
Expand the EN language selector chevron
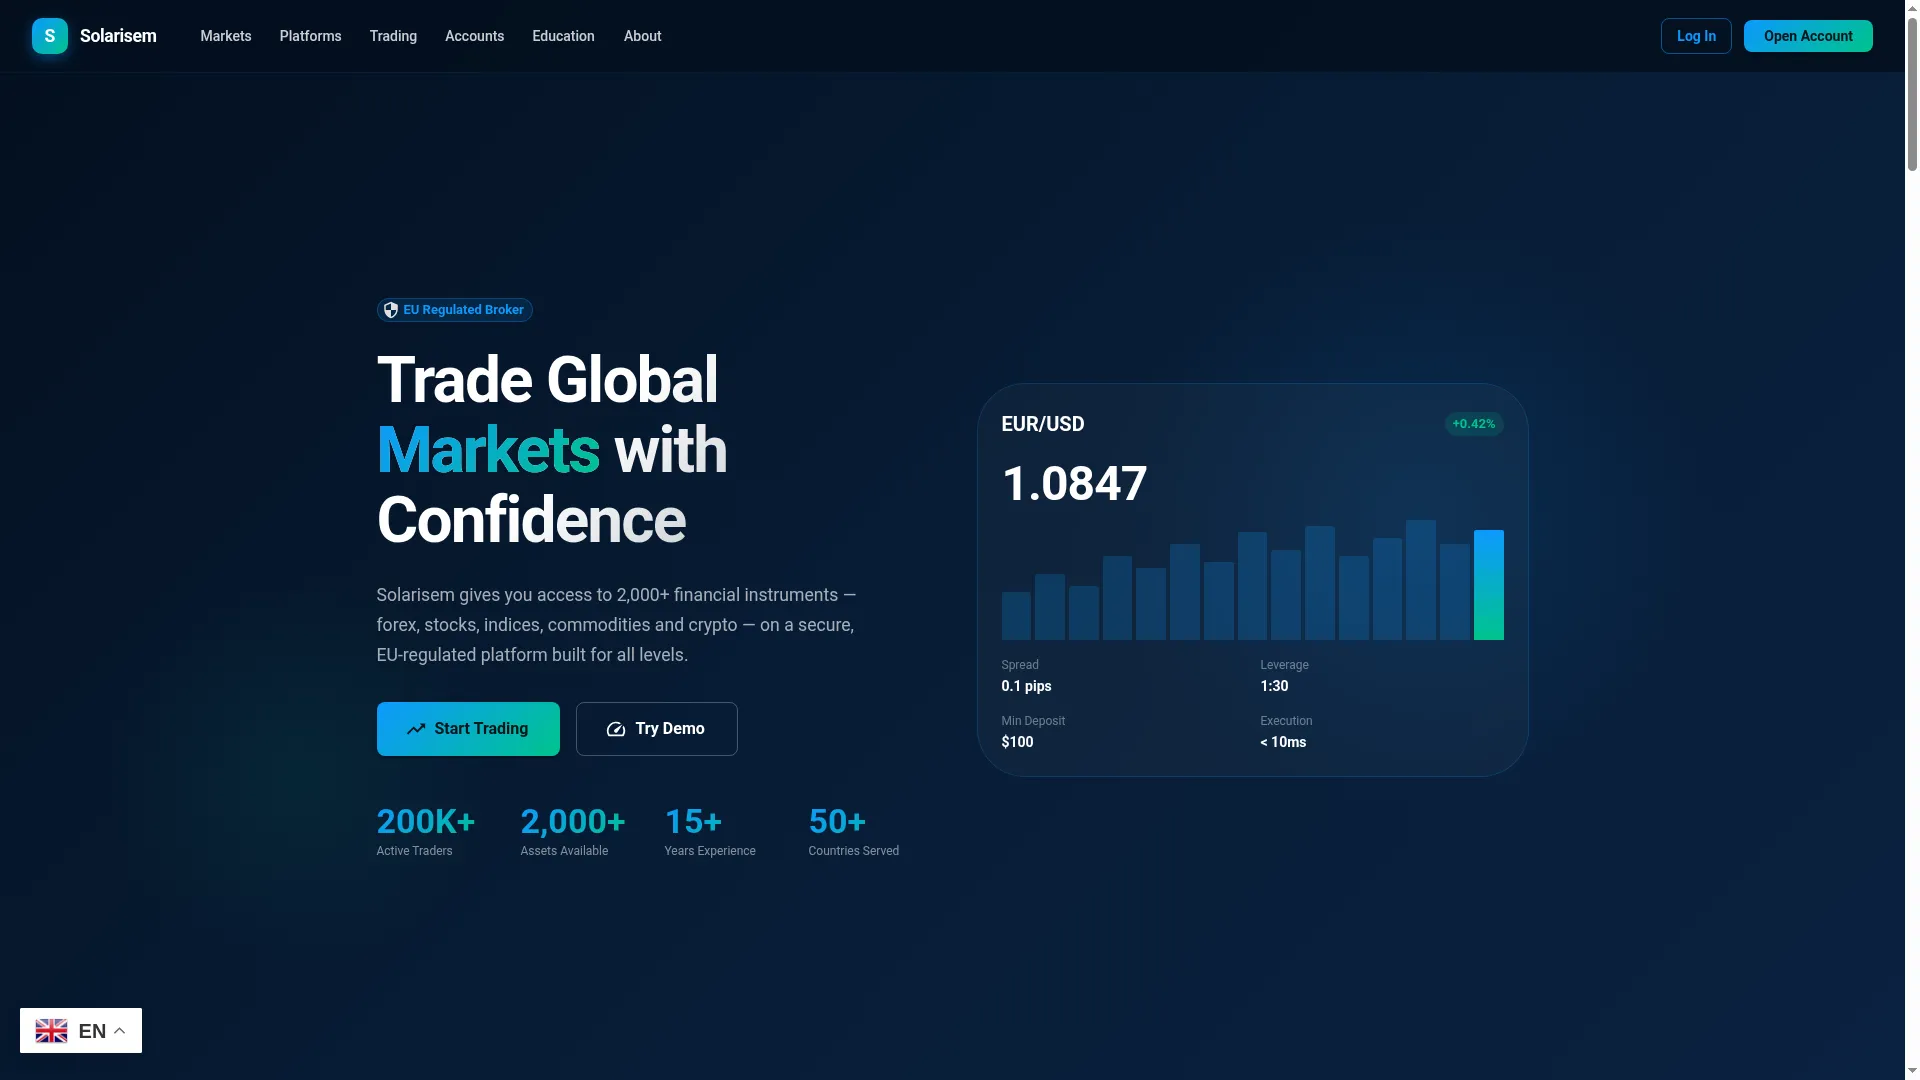point(120,1031)
